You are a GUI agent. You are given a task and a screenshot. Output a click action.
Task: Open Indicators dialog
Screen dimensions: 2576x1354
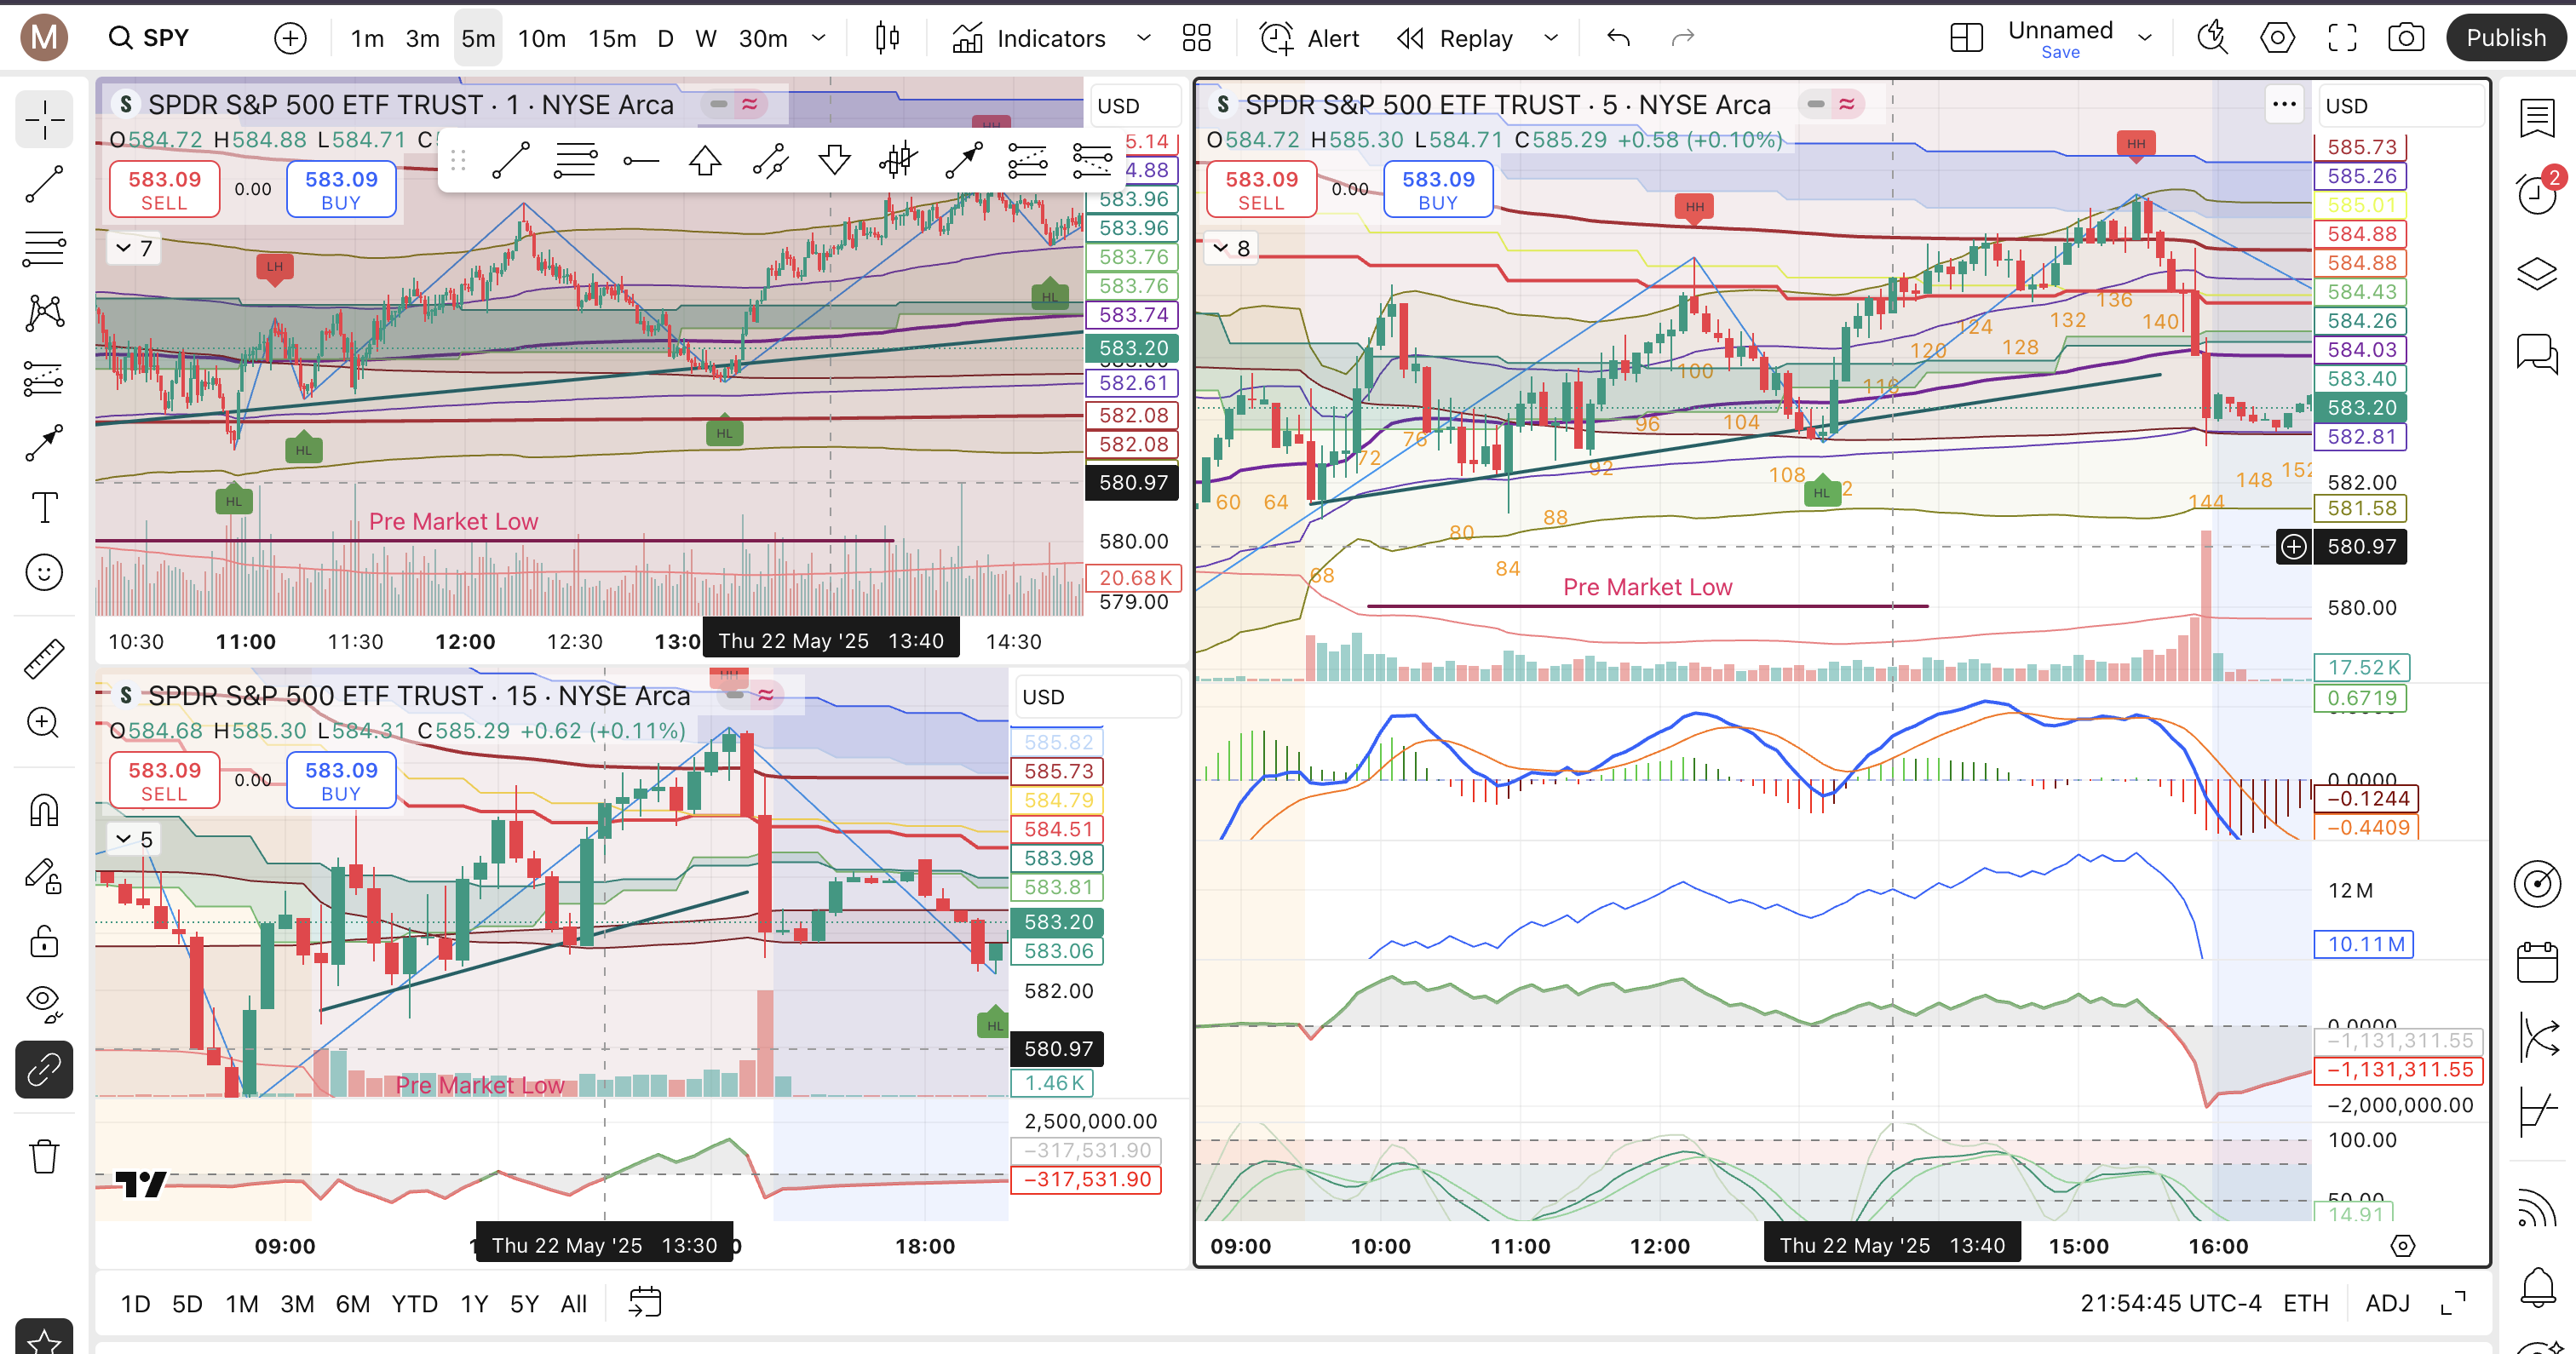point(1030,38)
